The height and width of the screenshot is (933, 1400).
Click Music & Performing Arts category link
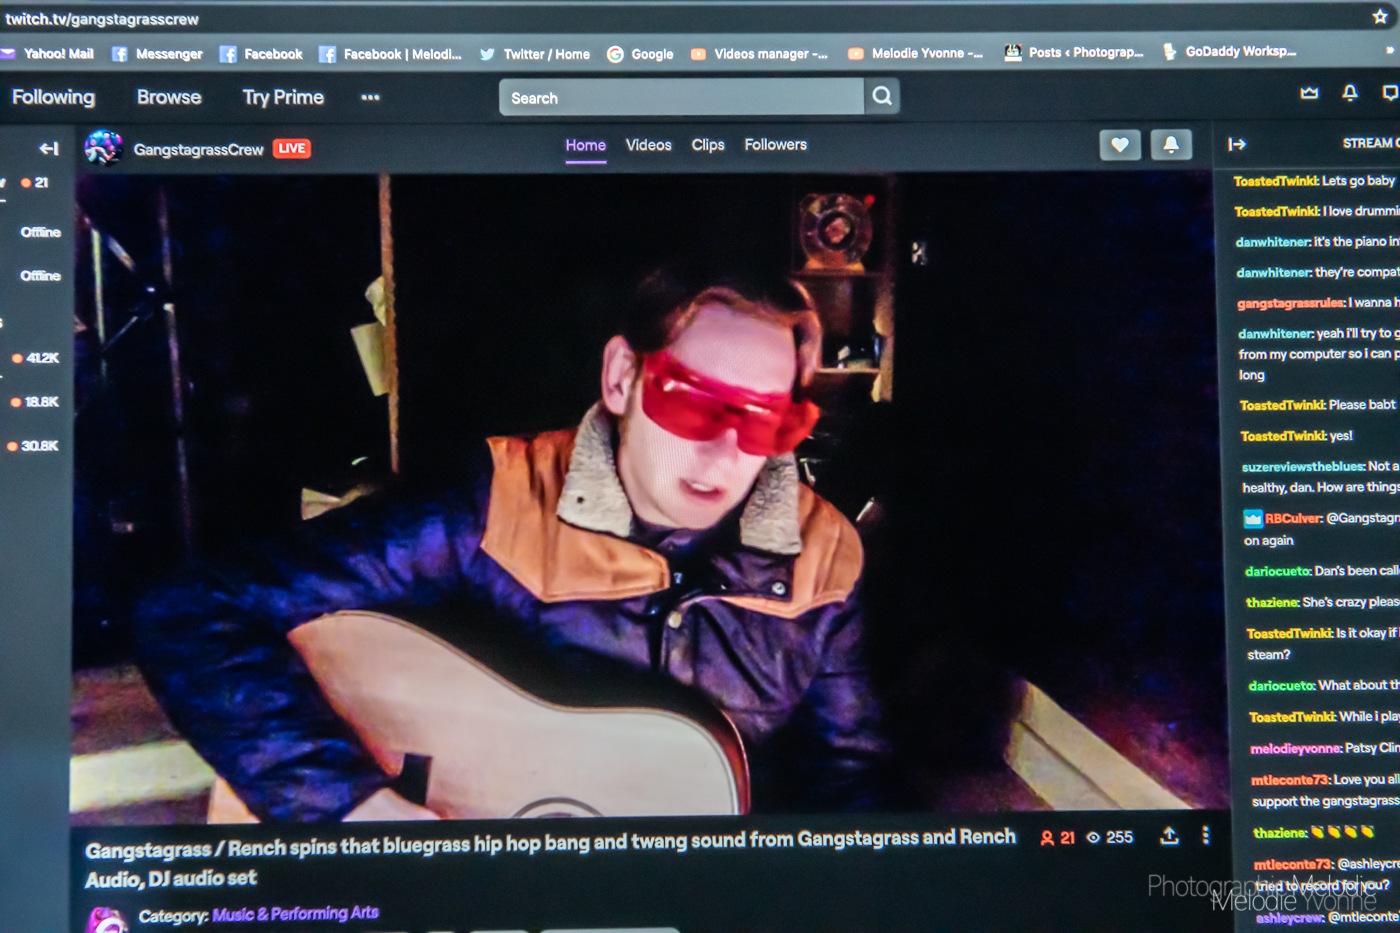[295, 913]
